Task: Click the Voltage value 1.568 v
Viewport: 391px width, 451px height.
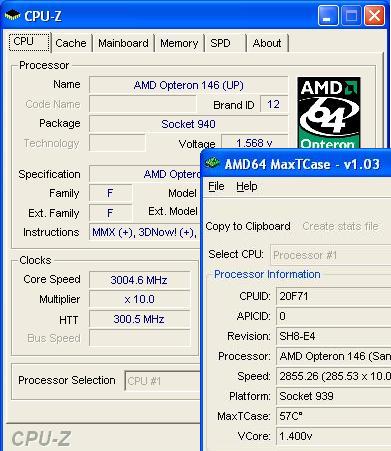Action: [x=255, y=143]
